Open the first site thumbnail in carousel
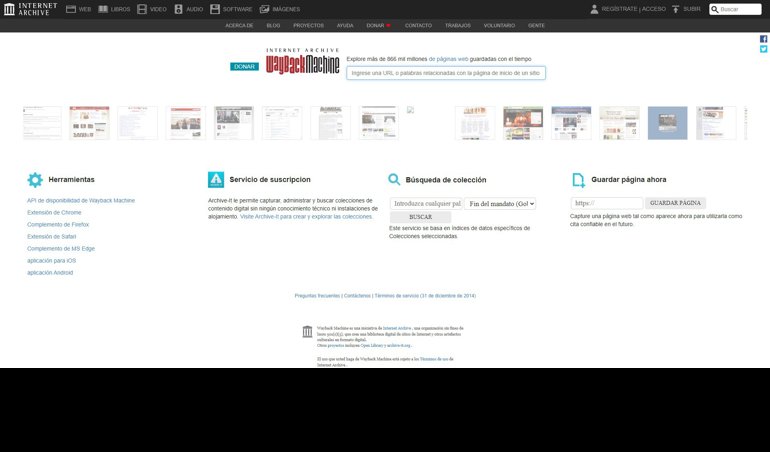The height and width of the screenshot is (452, 770). coord(42,123)
